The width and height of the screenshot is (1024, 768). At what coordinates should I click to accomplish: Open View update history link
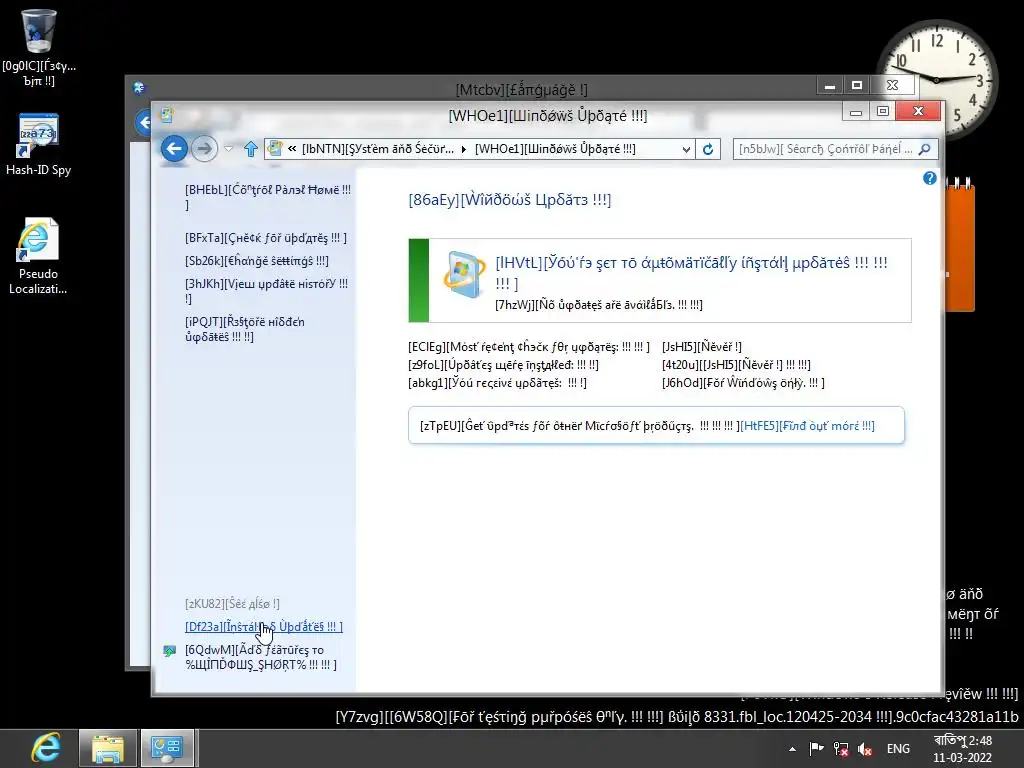[266, 291]
